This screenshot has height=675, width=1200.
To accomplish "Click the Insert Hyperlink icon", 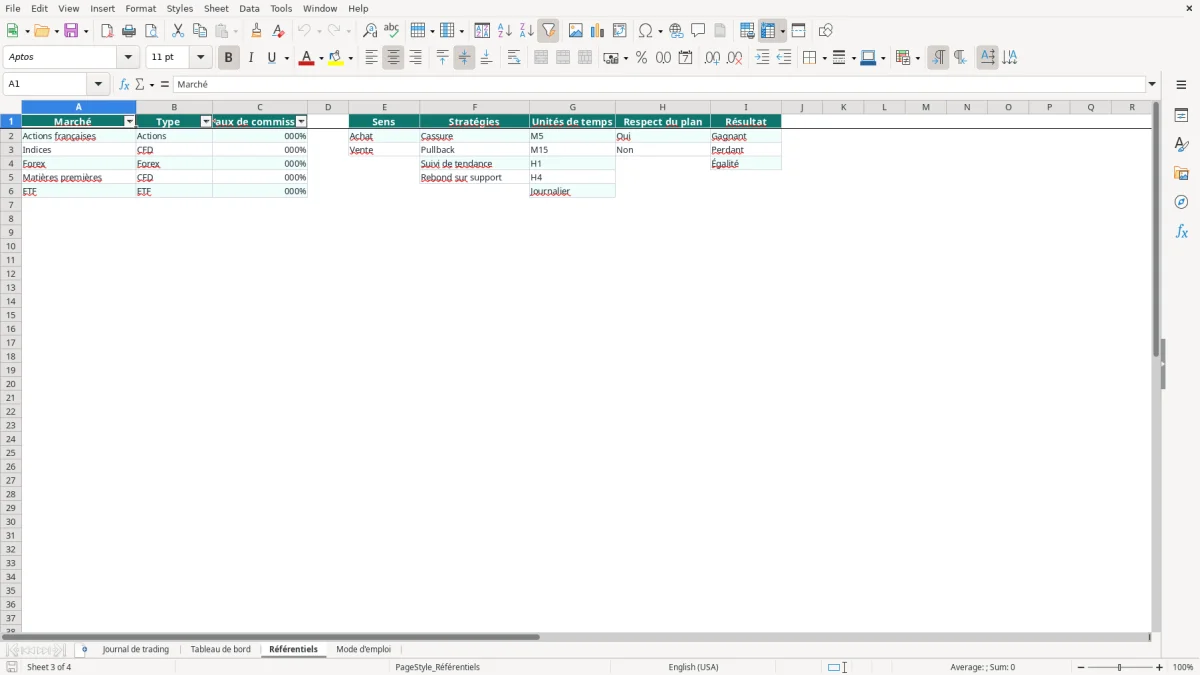I will [677, 31].
